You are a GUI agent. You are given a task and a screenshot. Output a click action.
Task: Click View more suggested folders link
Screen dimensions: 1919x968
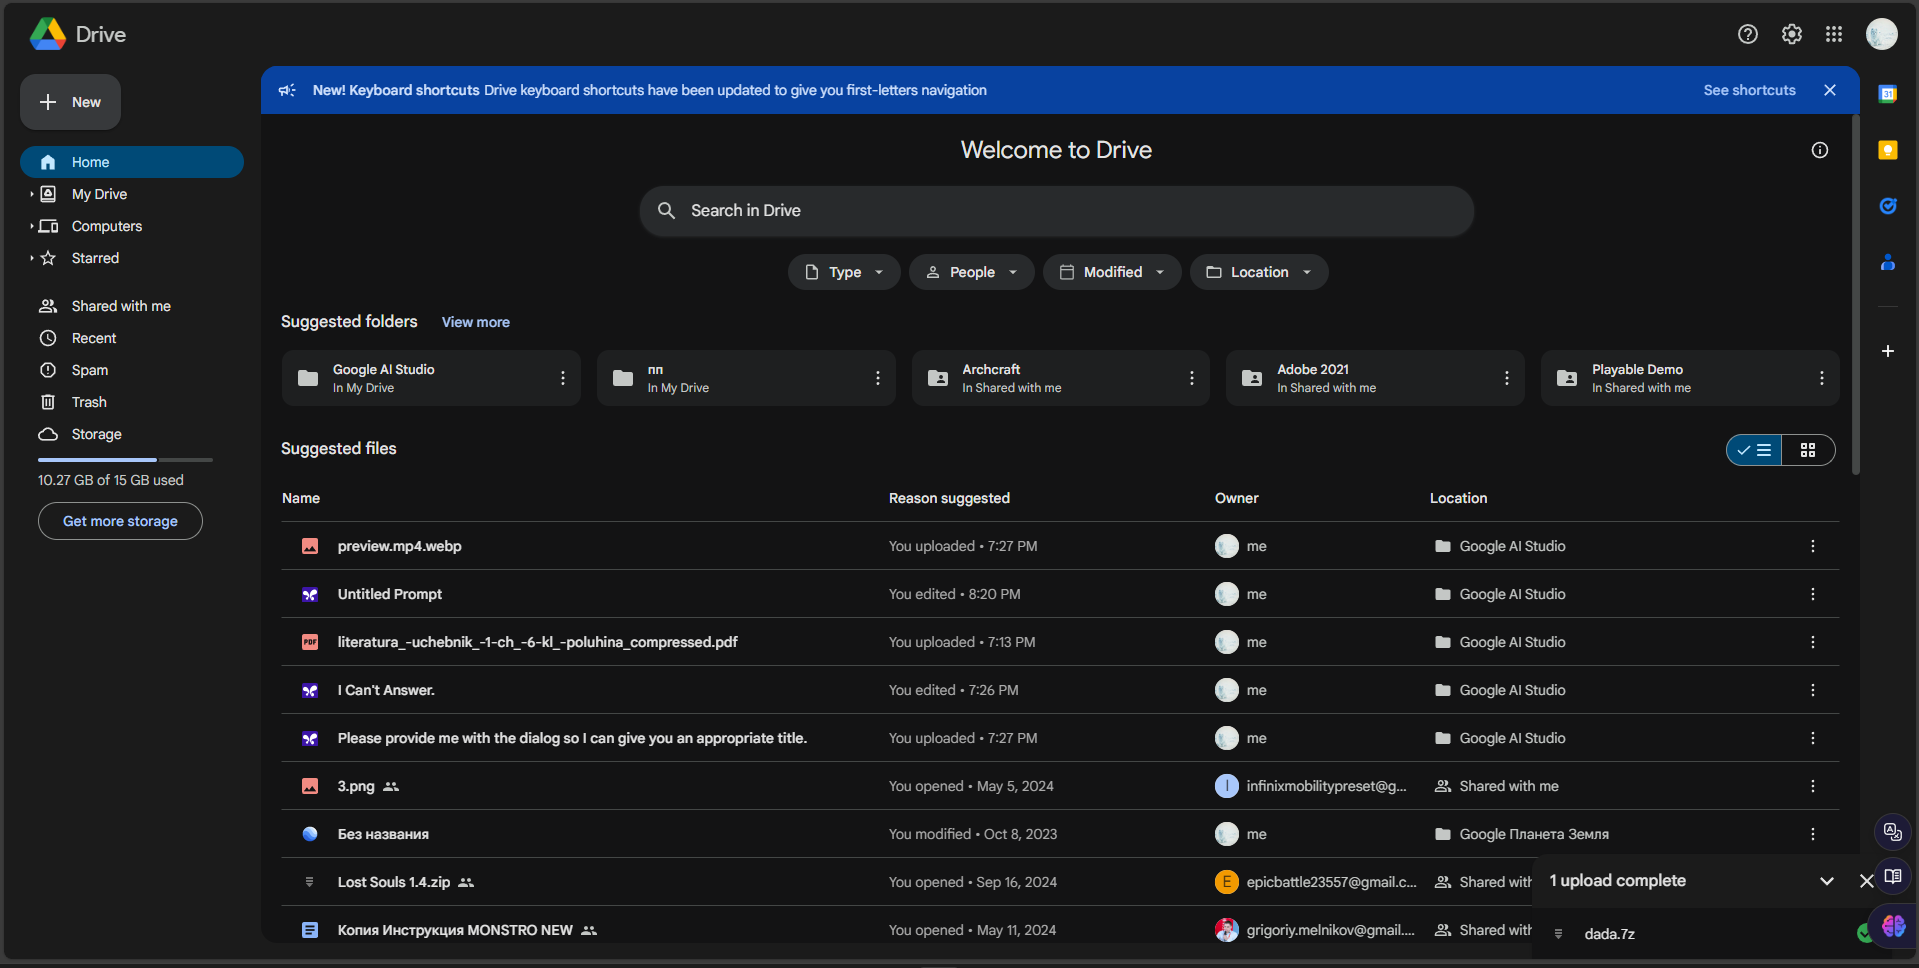coord(476,322)
